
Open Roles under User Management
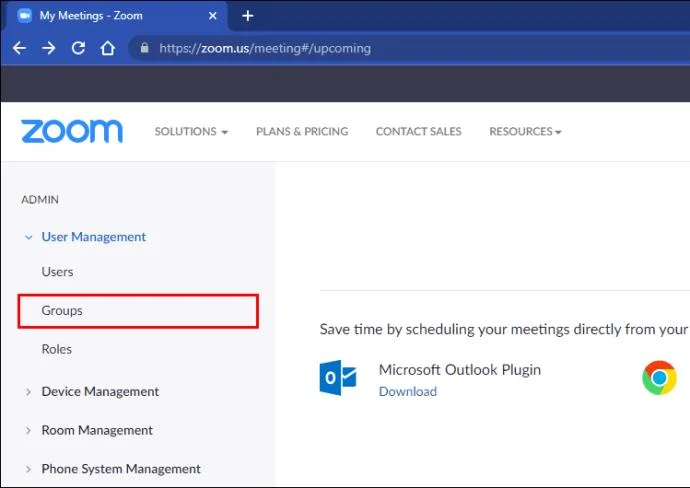pyautogui.click(x=56, y=349)
